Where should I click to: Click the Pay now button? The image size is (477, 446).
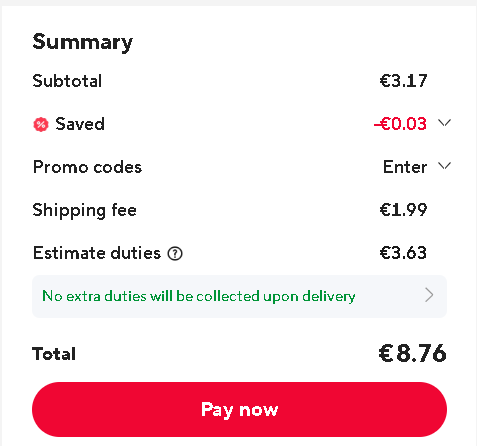click(239, 409)
